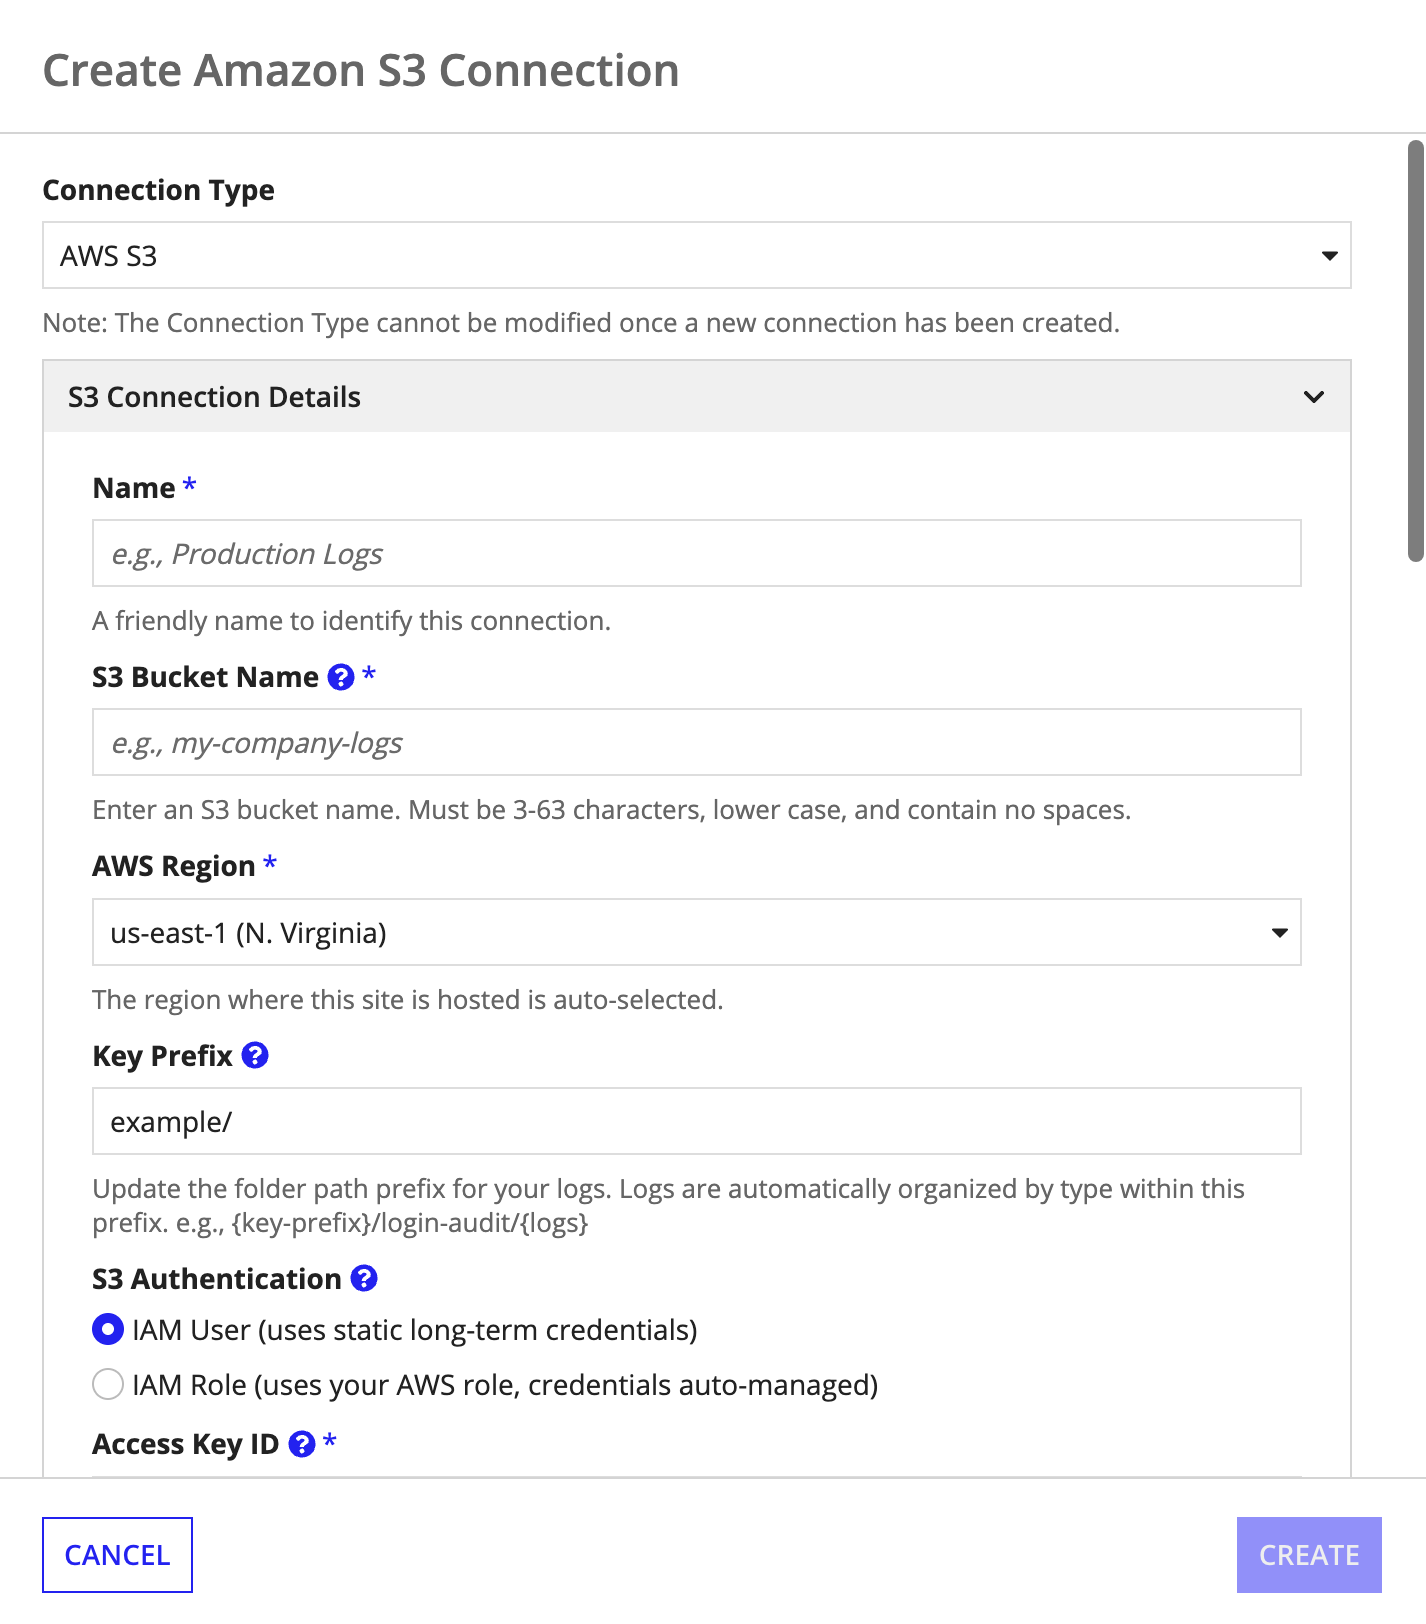
Task: Click the 'Create Amazon S3 Connection' title
Action: point(361,71)
